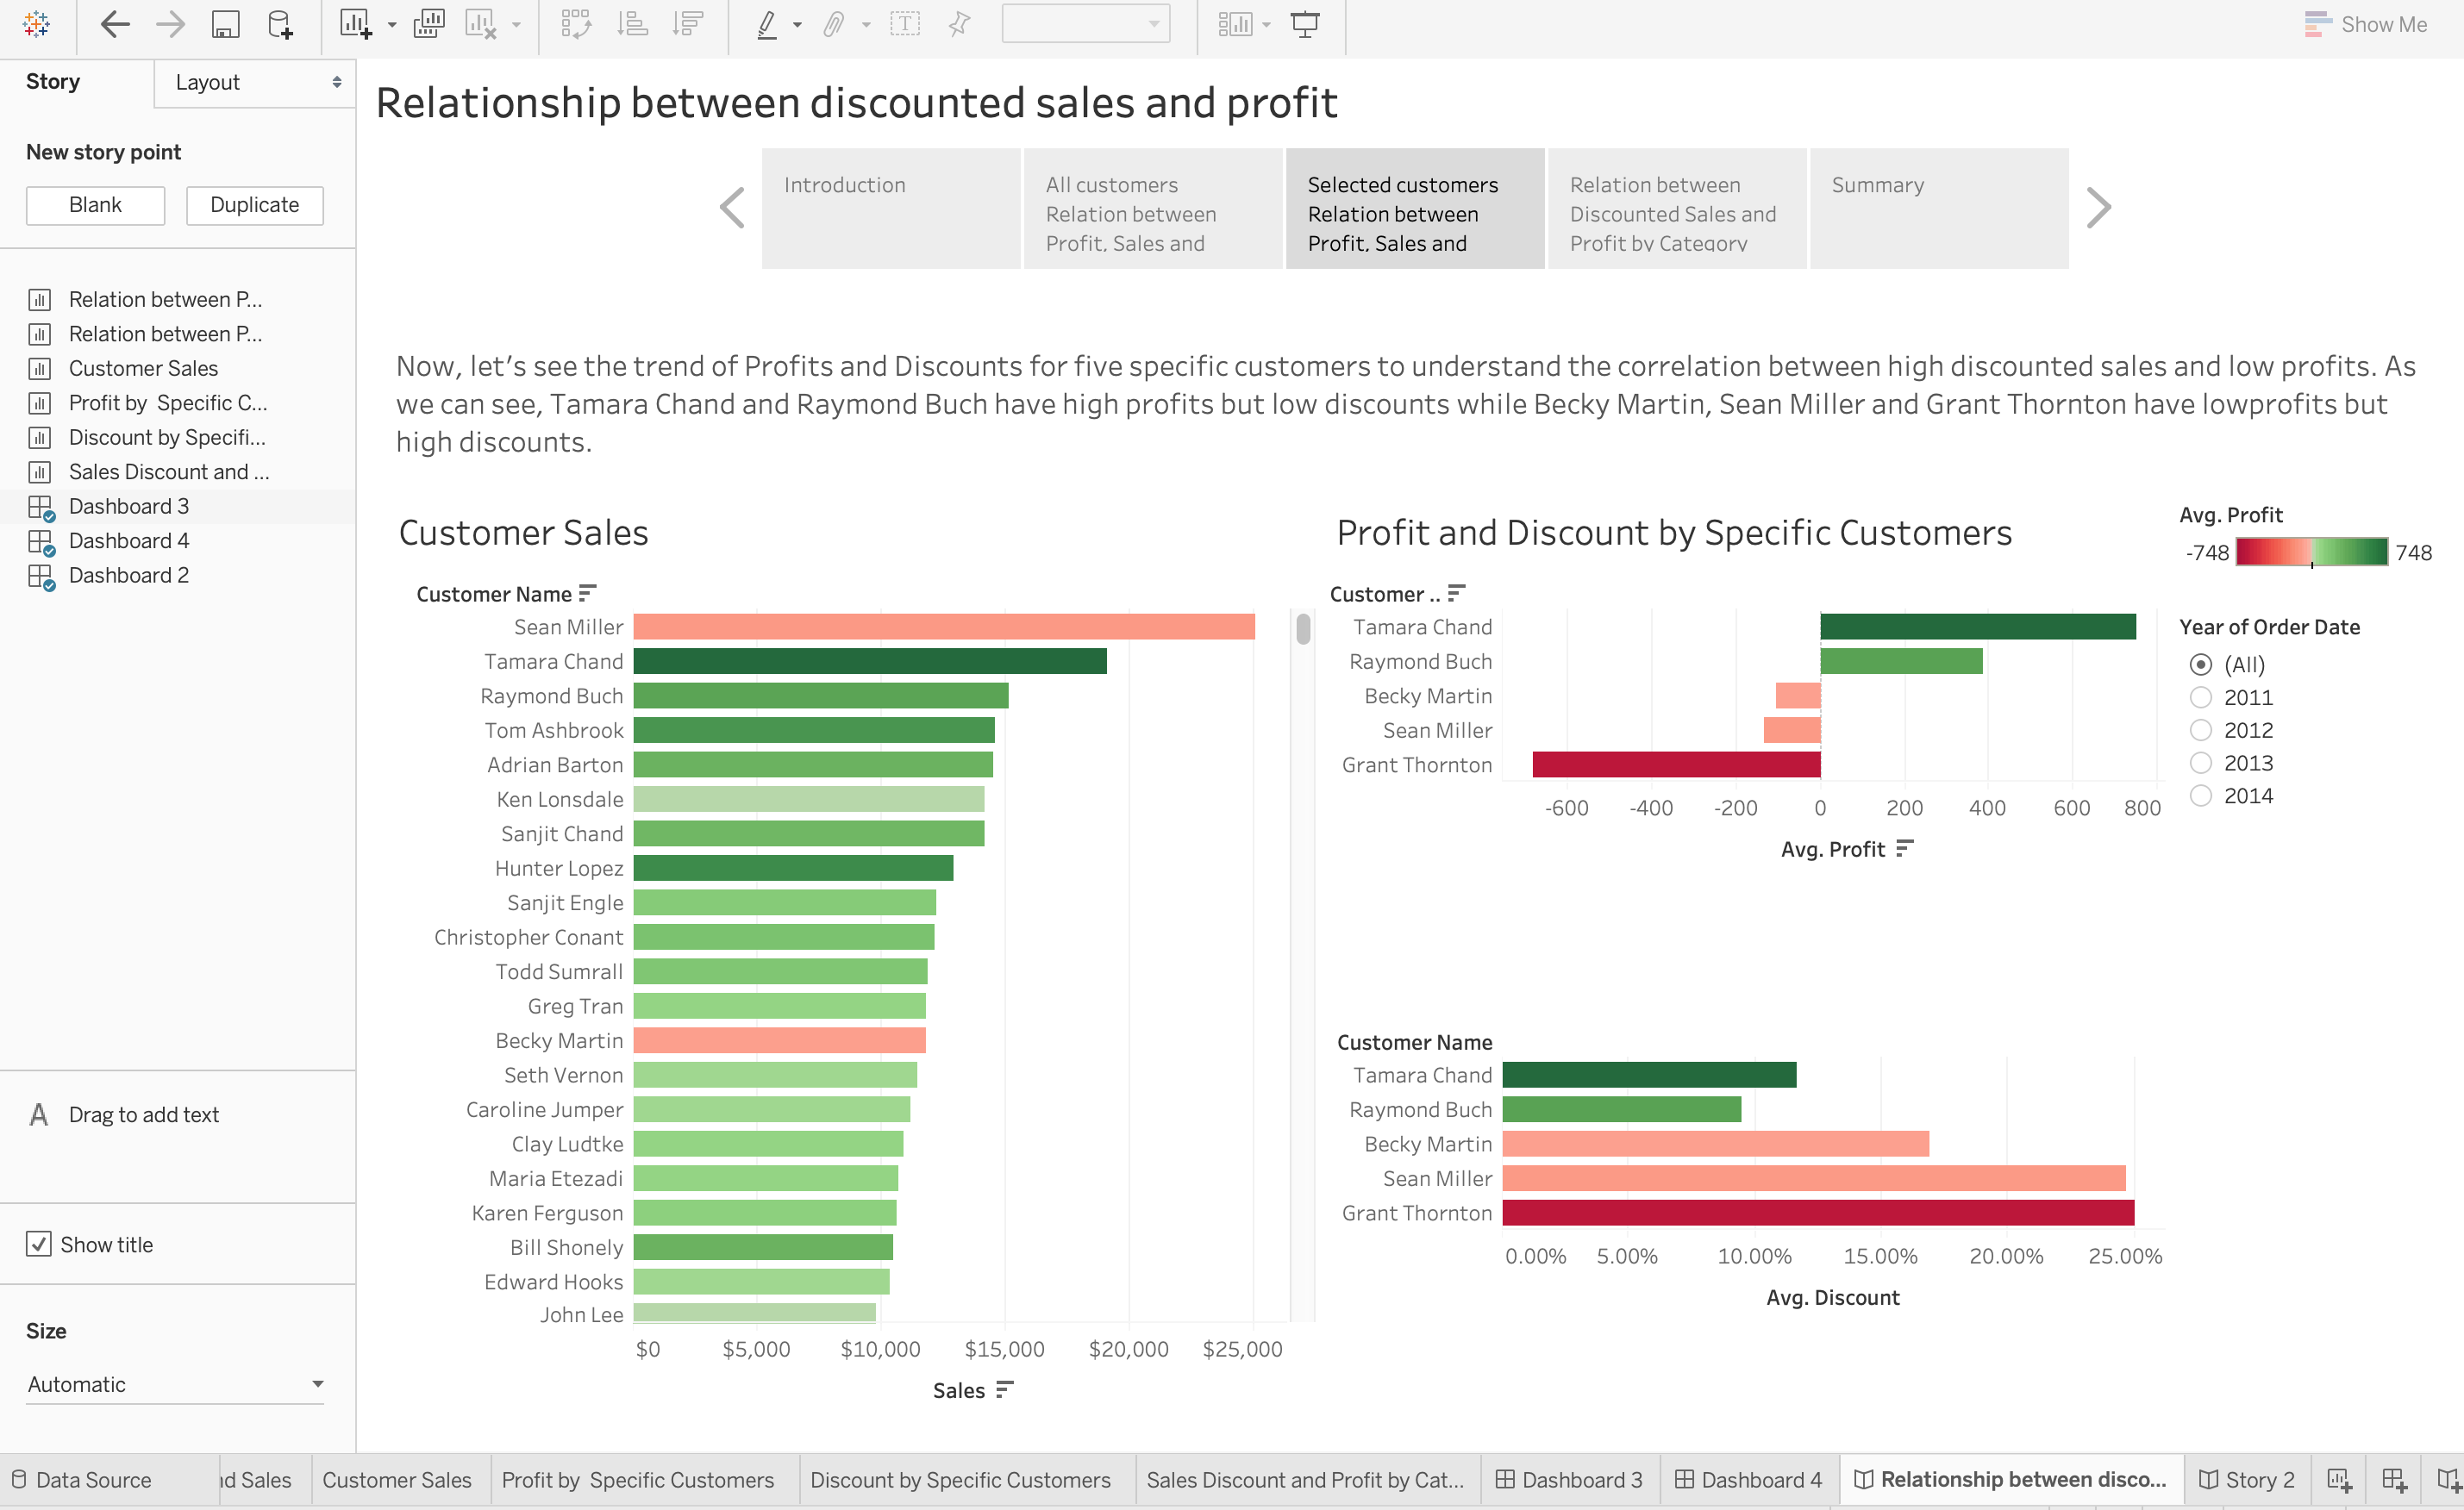Click the Duplicate story point button
Image resolution: width=2464 pixels, height=1510 pixels.
tap(254, 205)
